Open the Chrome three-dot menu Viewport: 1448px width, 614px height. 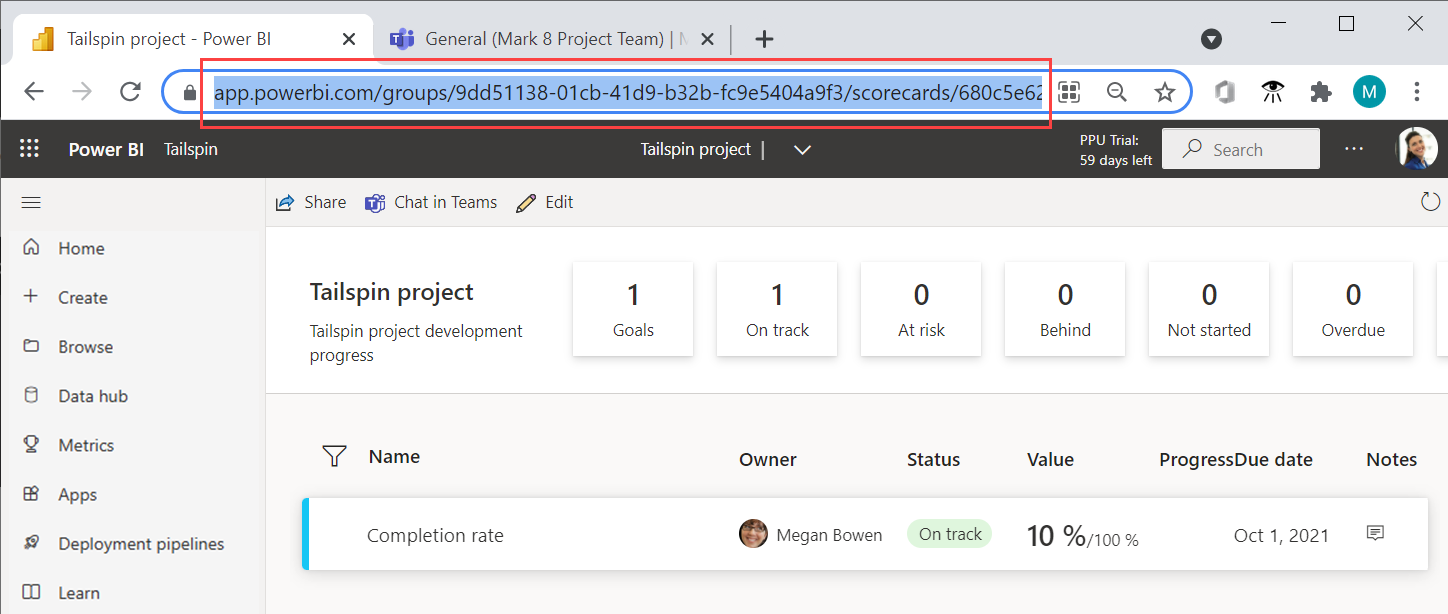tap(1417, 92)
